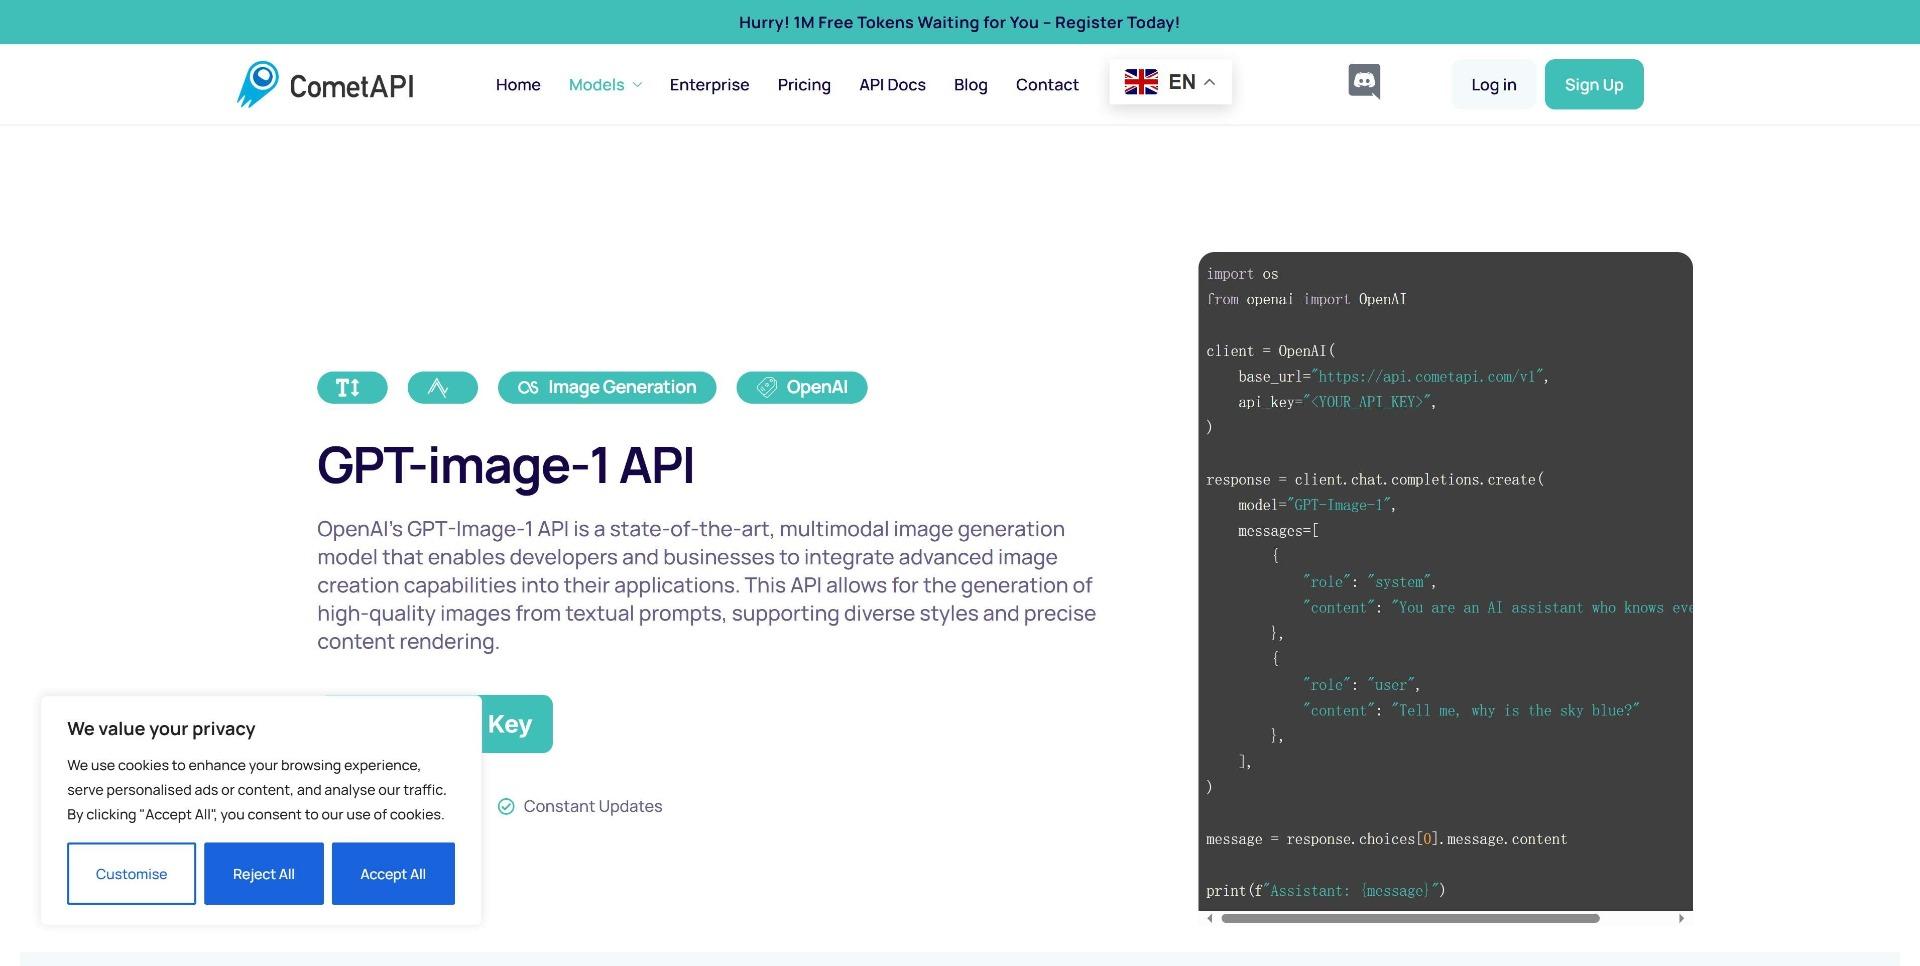Go to the Home page
The height and width of the screenshot is (966, 1920).
point(518,84)
